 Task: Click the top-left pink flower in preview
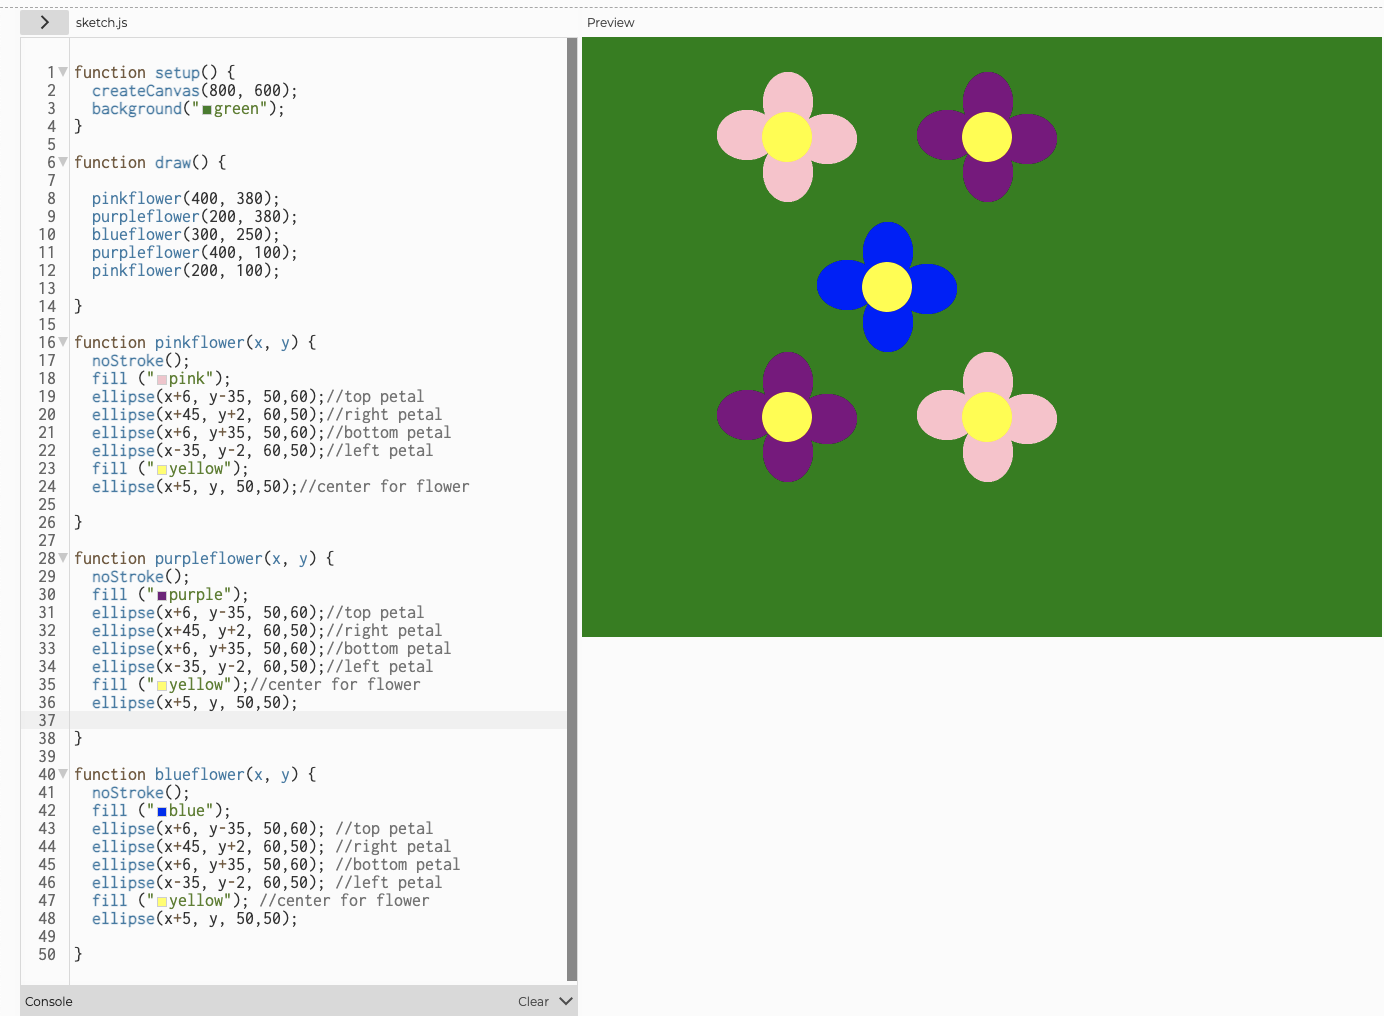[x=787, y=137]
